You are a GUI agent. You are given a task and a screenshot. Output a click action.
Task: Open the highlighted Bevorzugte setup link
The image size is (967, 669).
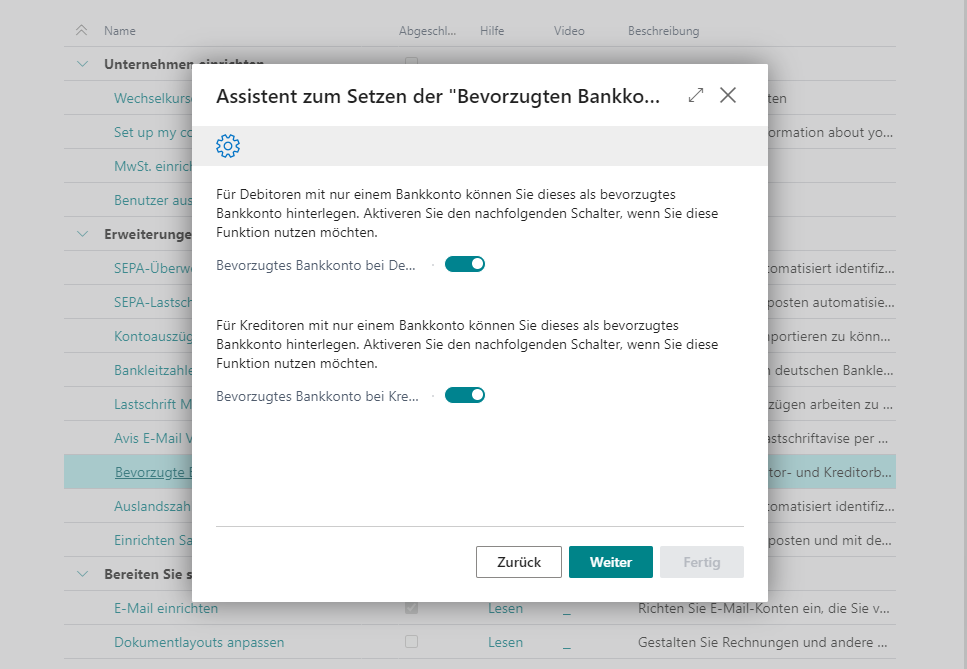[154, 472]
